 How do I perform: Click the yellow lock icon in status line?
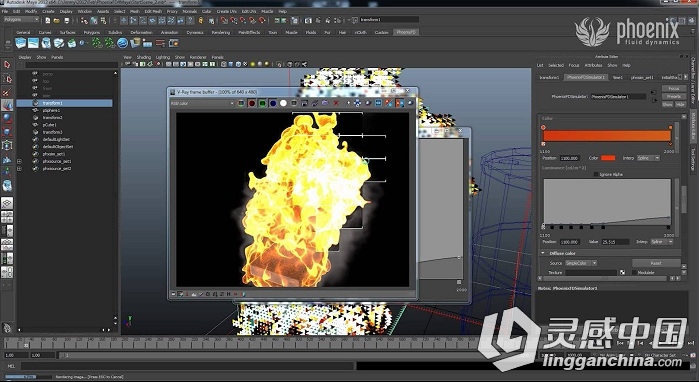click(x=201, y=20)
